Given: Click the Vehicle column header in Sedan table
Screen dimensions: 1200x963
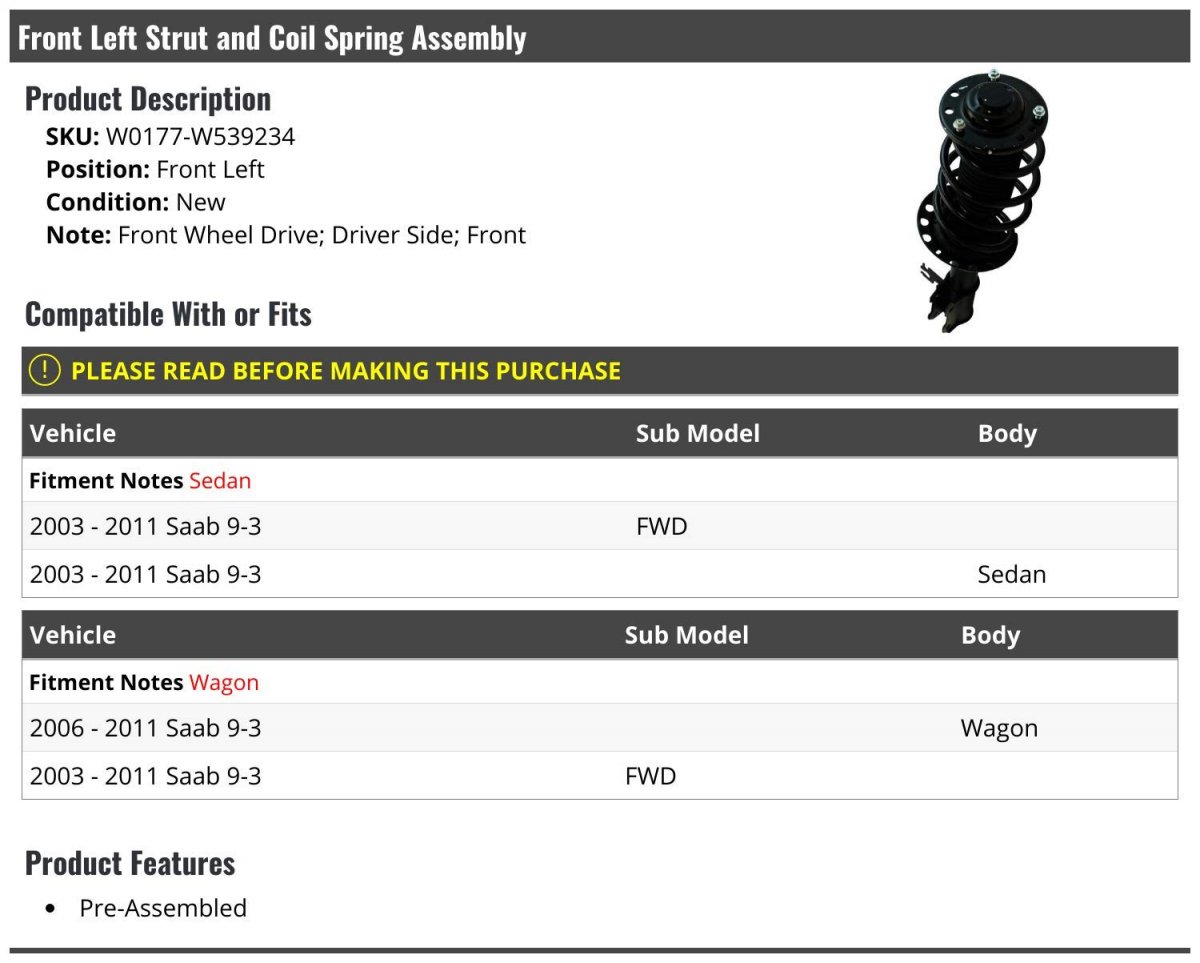Looking at the screenshot, I should pos(73,434).
